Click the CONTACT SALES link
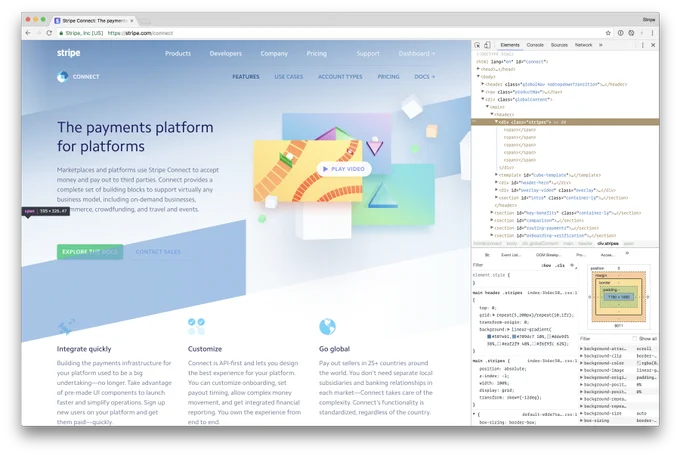Image resolution: width=680 pixels, height=456 pixels. 158,252
